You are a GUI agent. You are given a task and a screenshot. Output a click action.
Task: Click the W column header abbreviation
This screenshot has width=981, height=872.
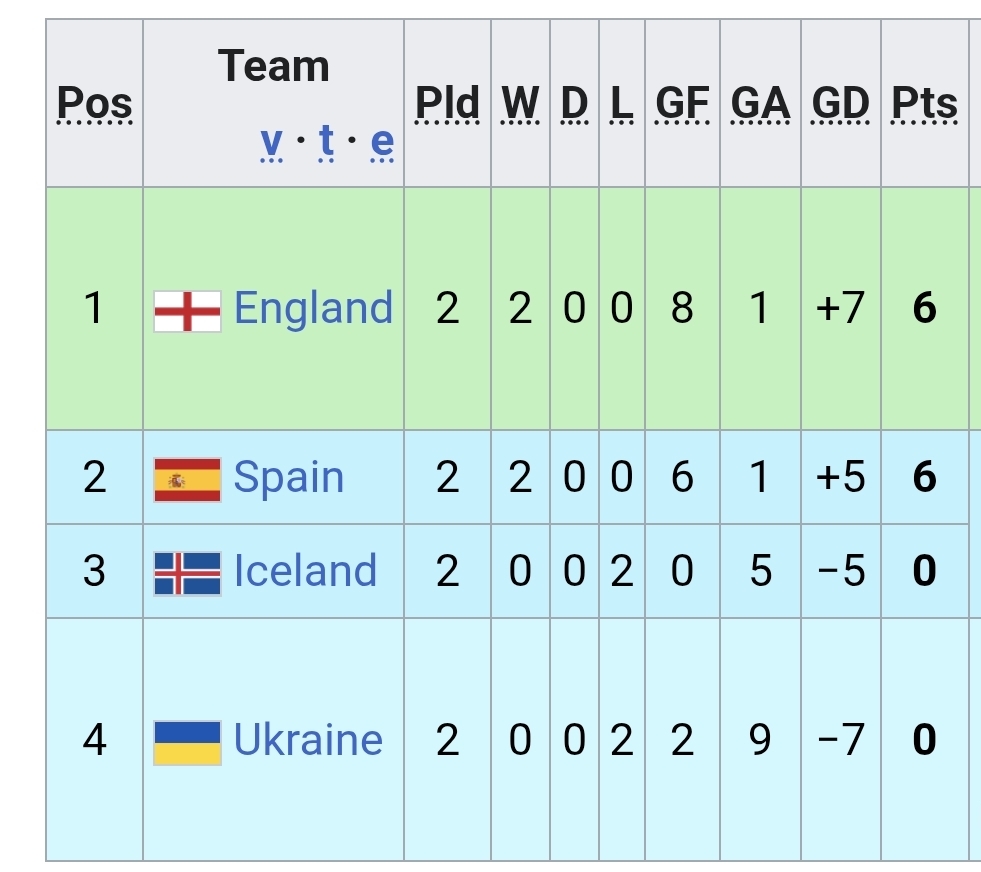tap(520, 103)
